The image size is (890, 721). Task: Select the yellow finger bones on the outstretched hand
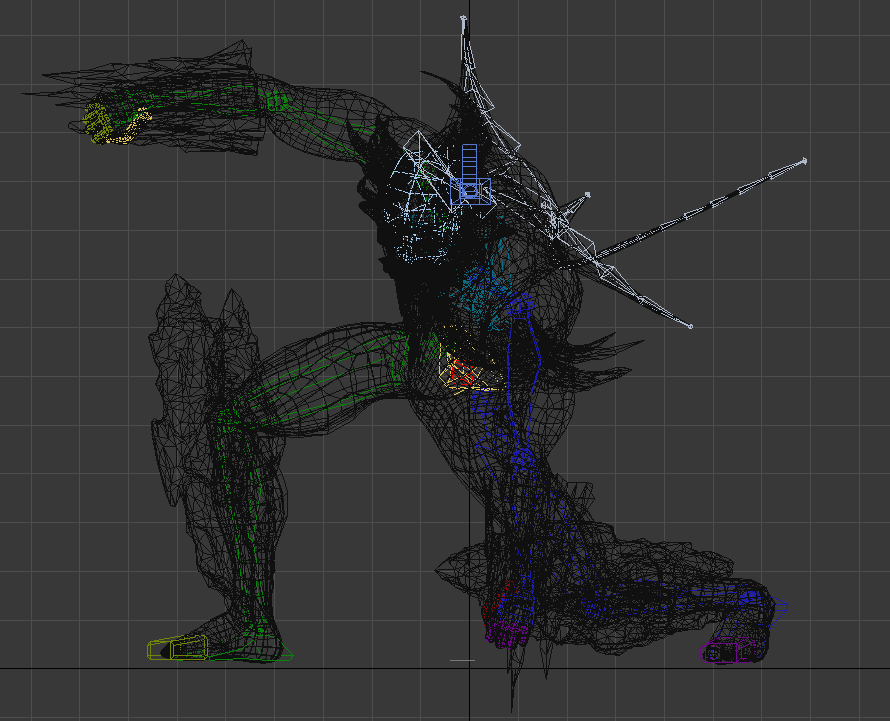pos(98,124)
